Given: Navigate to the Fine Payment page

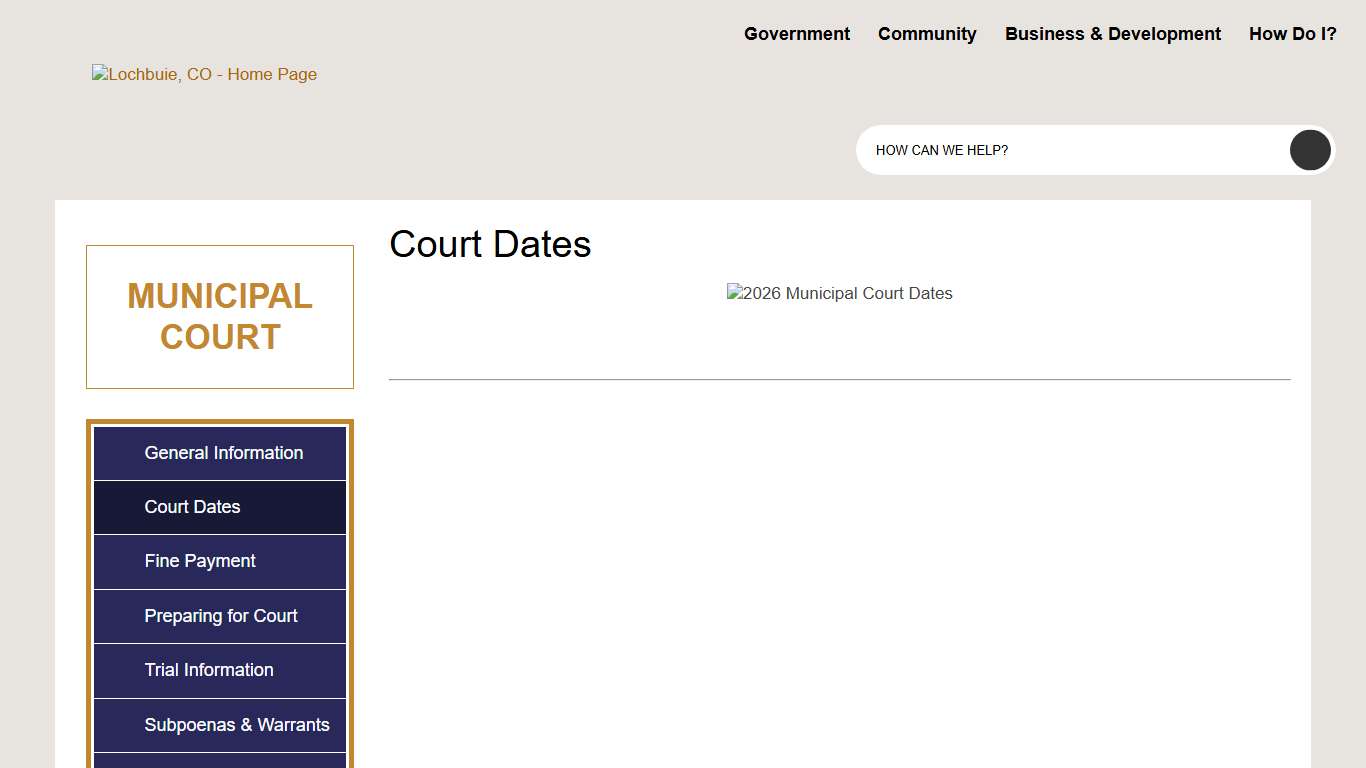Looking at the screenshot, I should coord(199,561).
